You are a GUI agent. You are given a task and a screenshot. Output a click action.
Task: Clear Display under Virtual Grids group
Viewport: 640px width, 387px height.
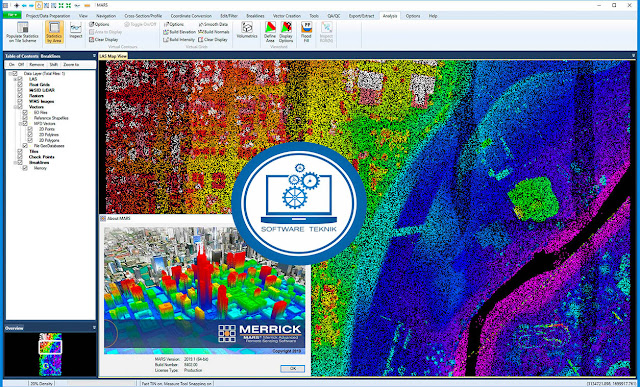pos(213,40)
